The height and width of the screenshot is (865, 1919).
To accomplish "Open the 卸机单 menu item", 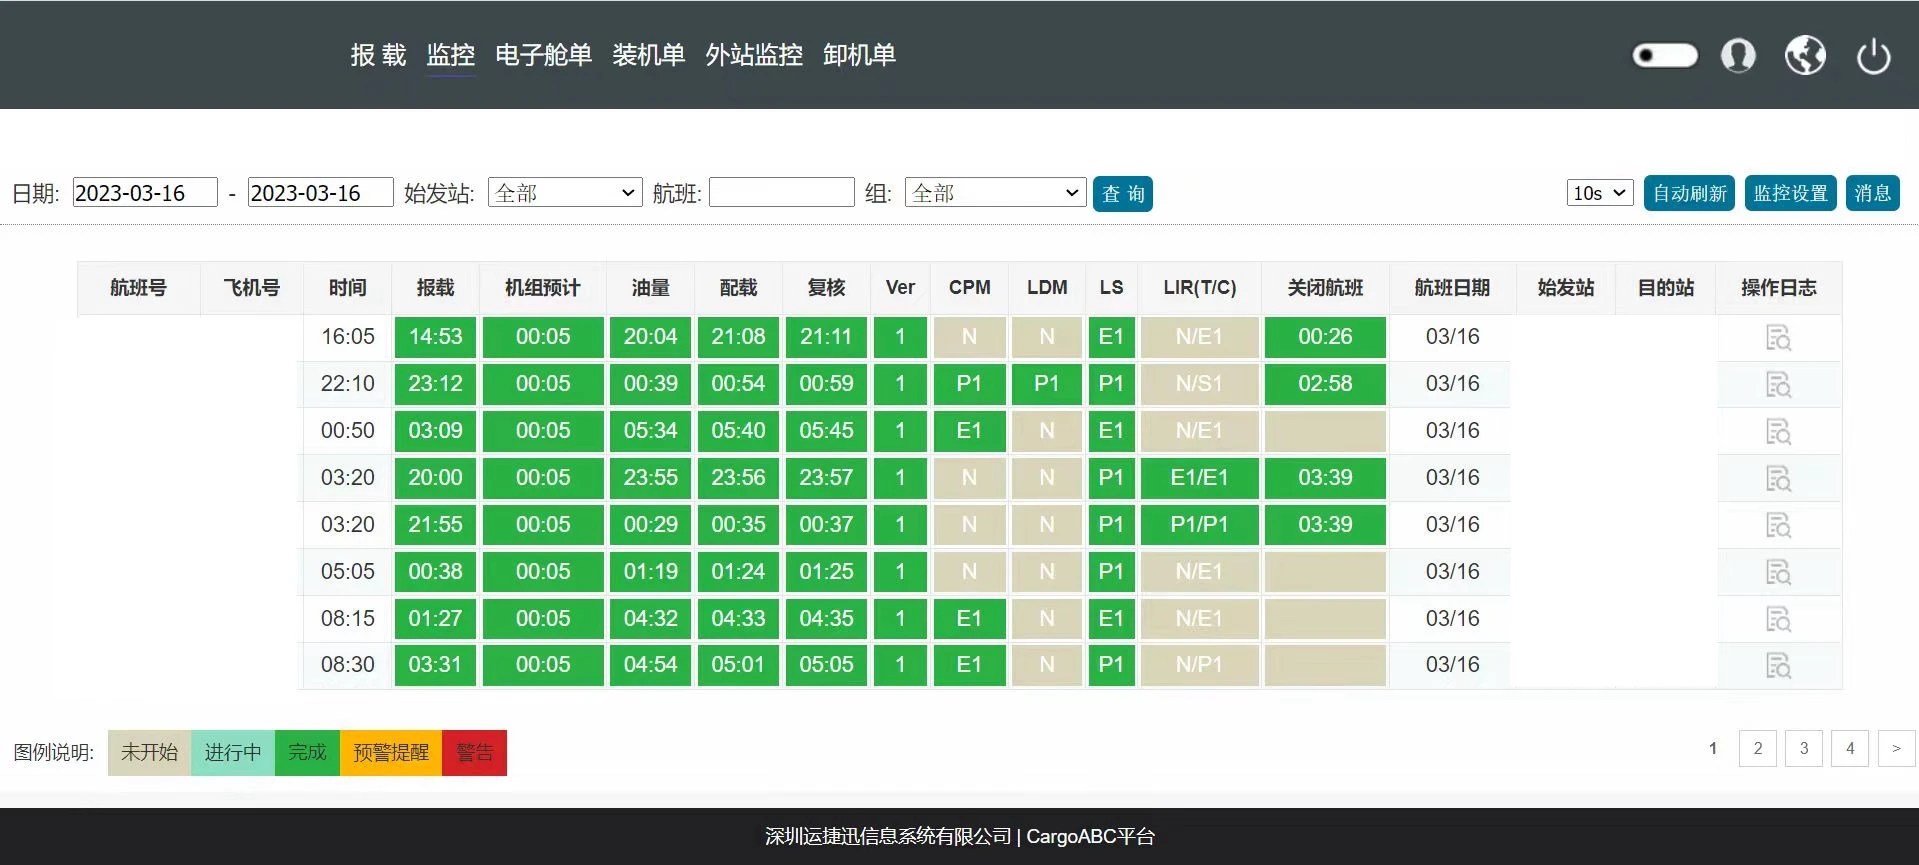I will click(859, 55).
